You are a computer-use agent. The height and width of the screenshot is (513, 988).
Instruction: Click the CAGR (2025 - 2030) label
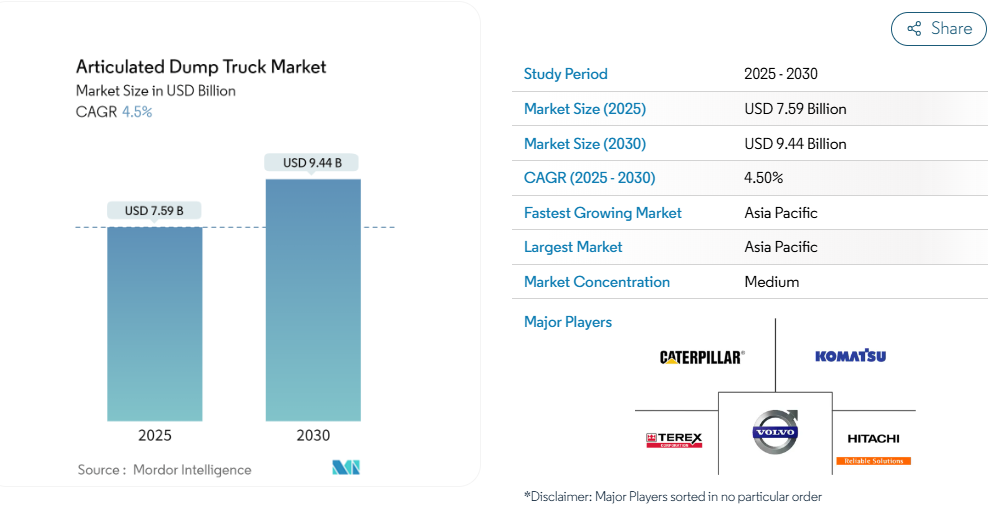[589, 178]
